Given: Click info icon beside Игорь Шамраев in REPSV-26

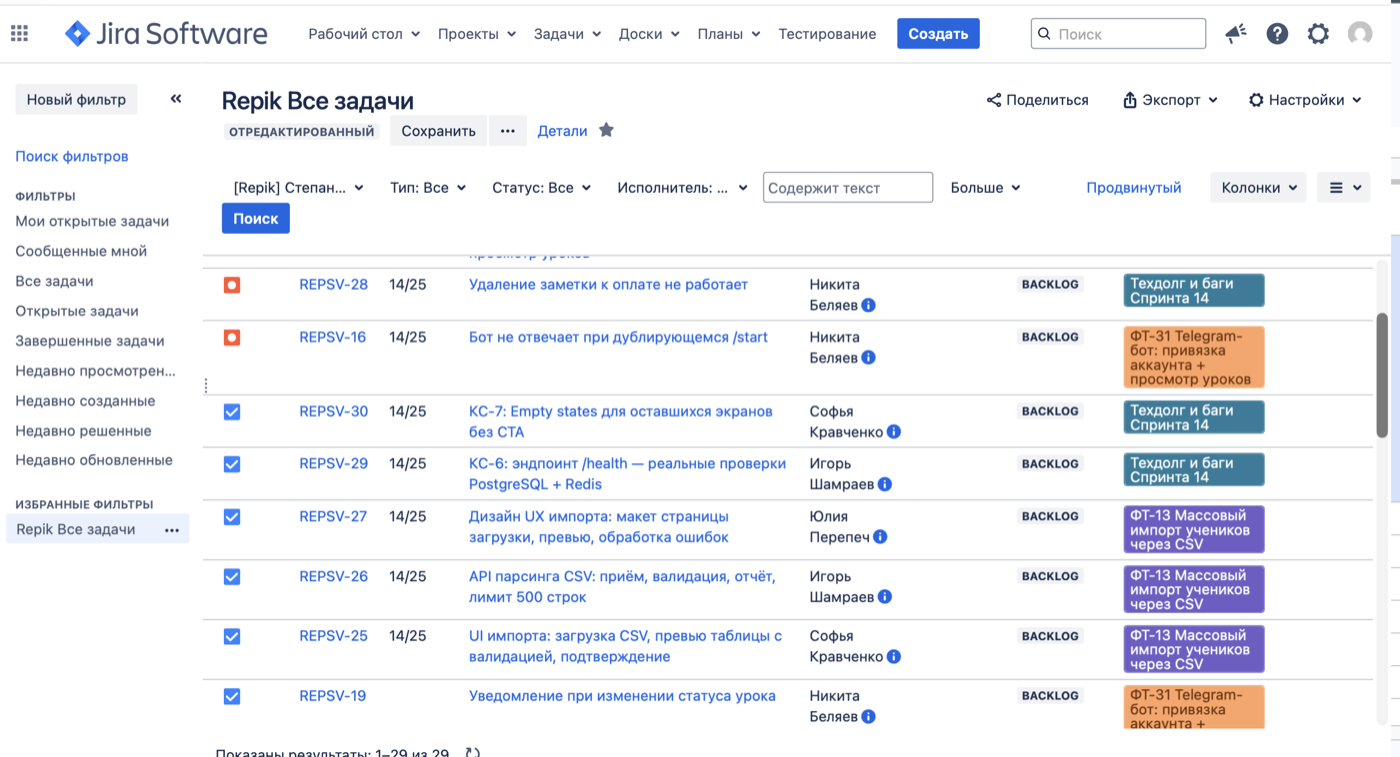Looking at the screenshot, I should pos(885,597).
